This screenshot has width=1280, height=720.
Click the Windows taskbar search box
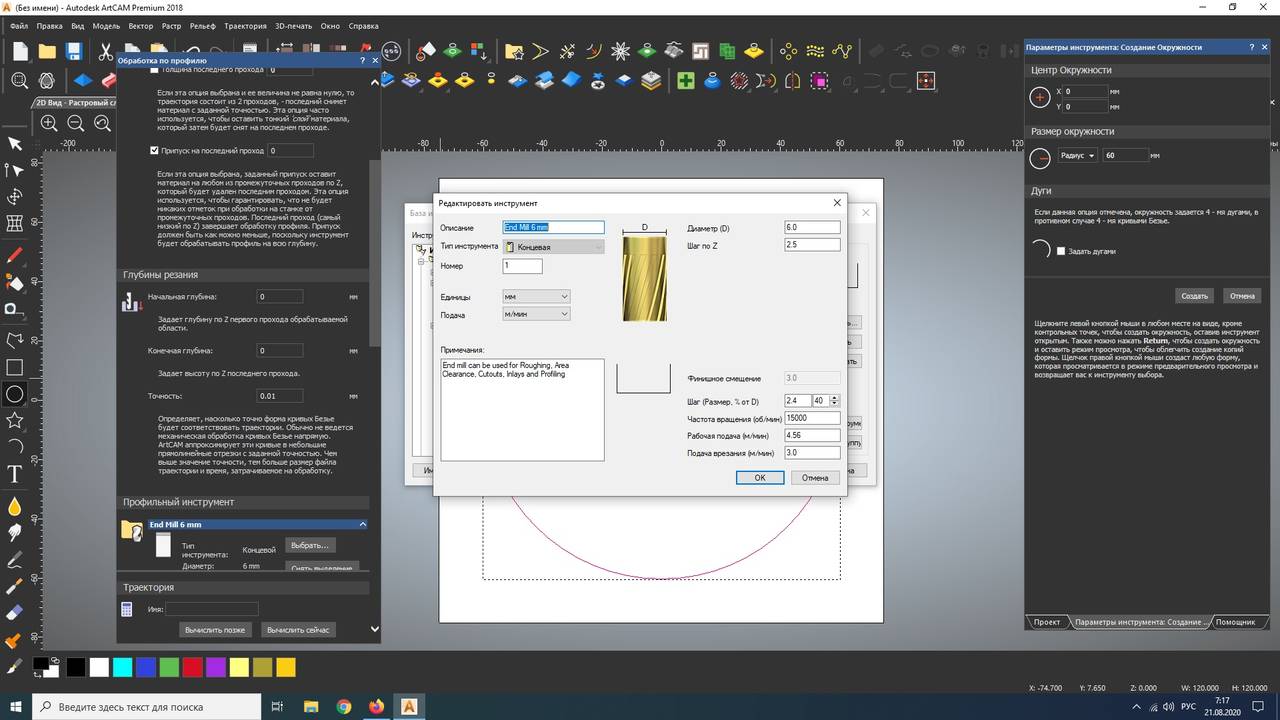pos(147,706)
